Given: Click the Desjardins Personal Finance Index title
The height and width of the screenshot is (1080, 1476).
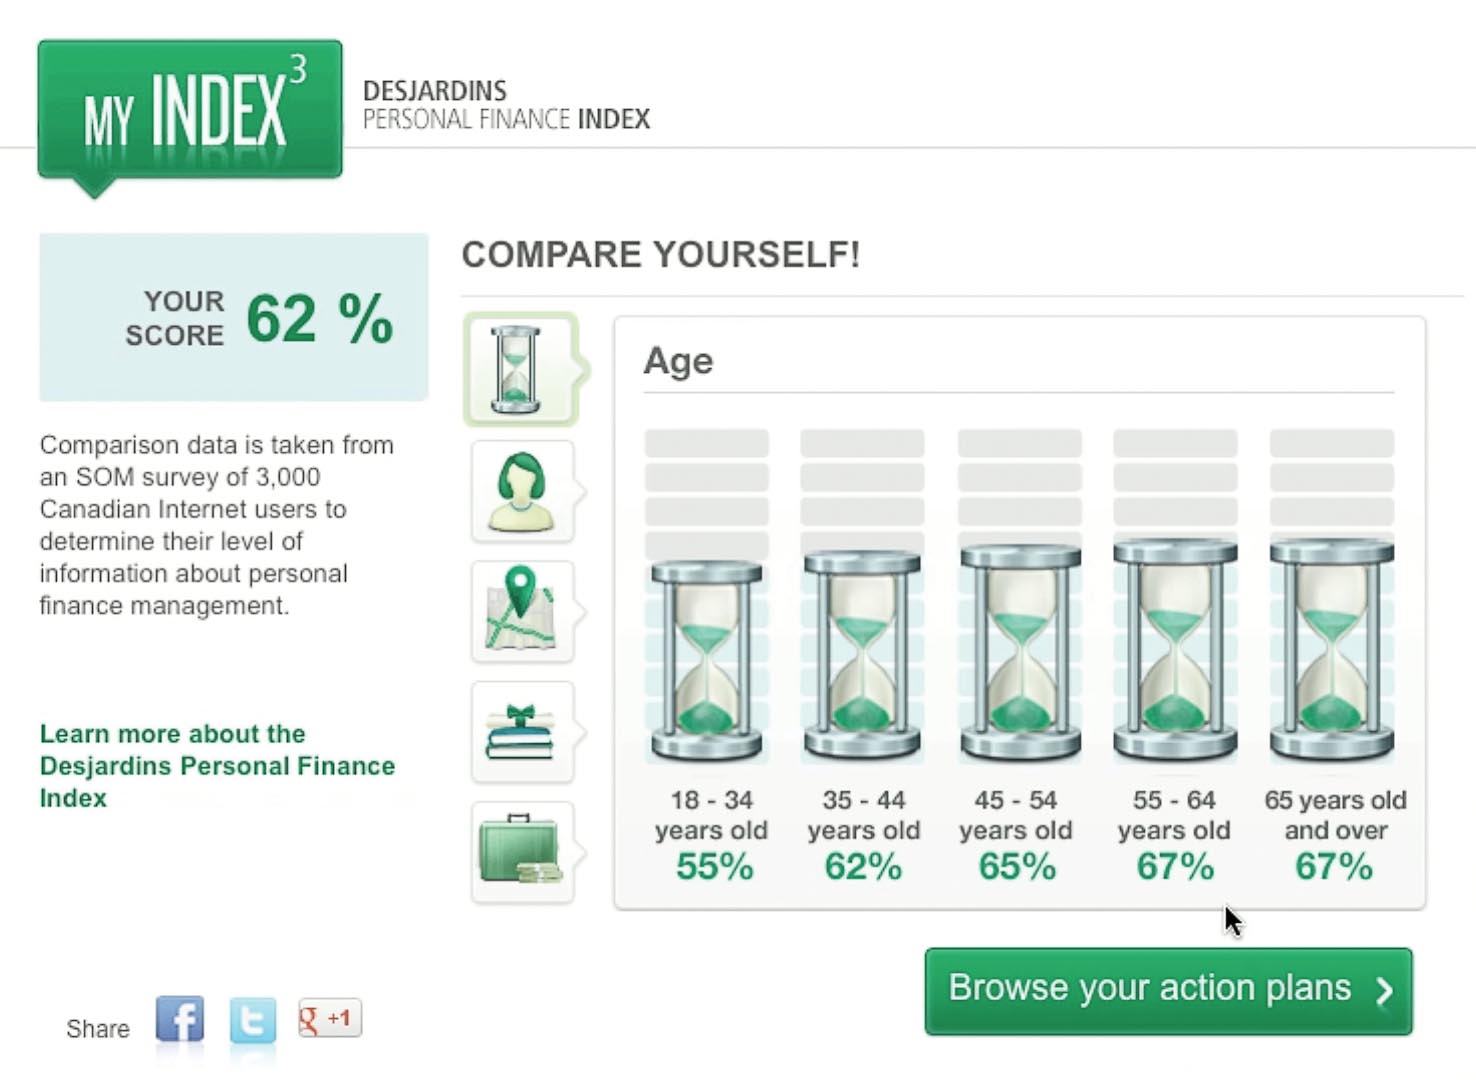Looking at the screenshot, I should click(506, 105).
